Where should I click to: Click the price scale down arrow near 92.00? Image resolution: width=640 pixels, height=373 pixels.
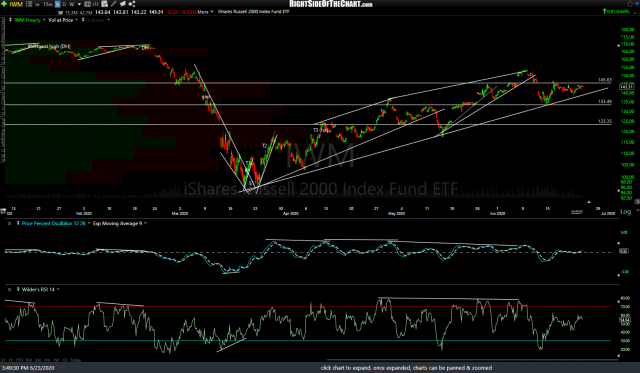pyautogui.click(x=619, y=191)
